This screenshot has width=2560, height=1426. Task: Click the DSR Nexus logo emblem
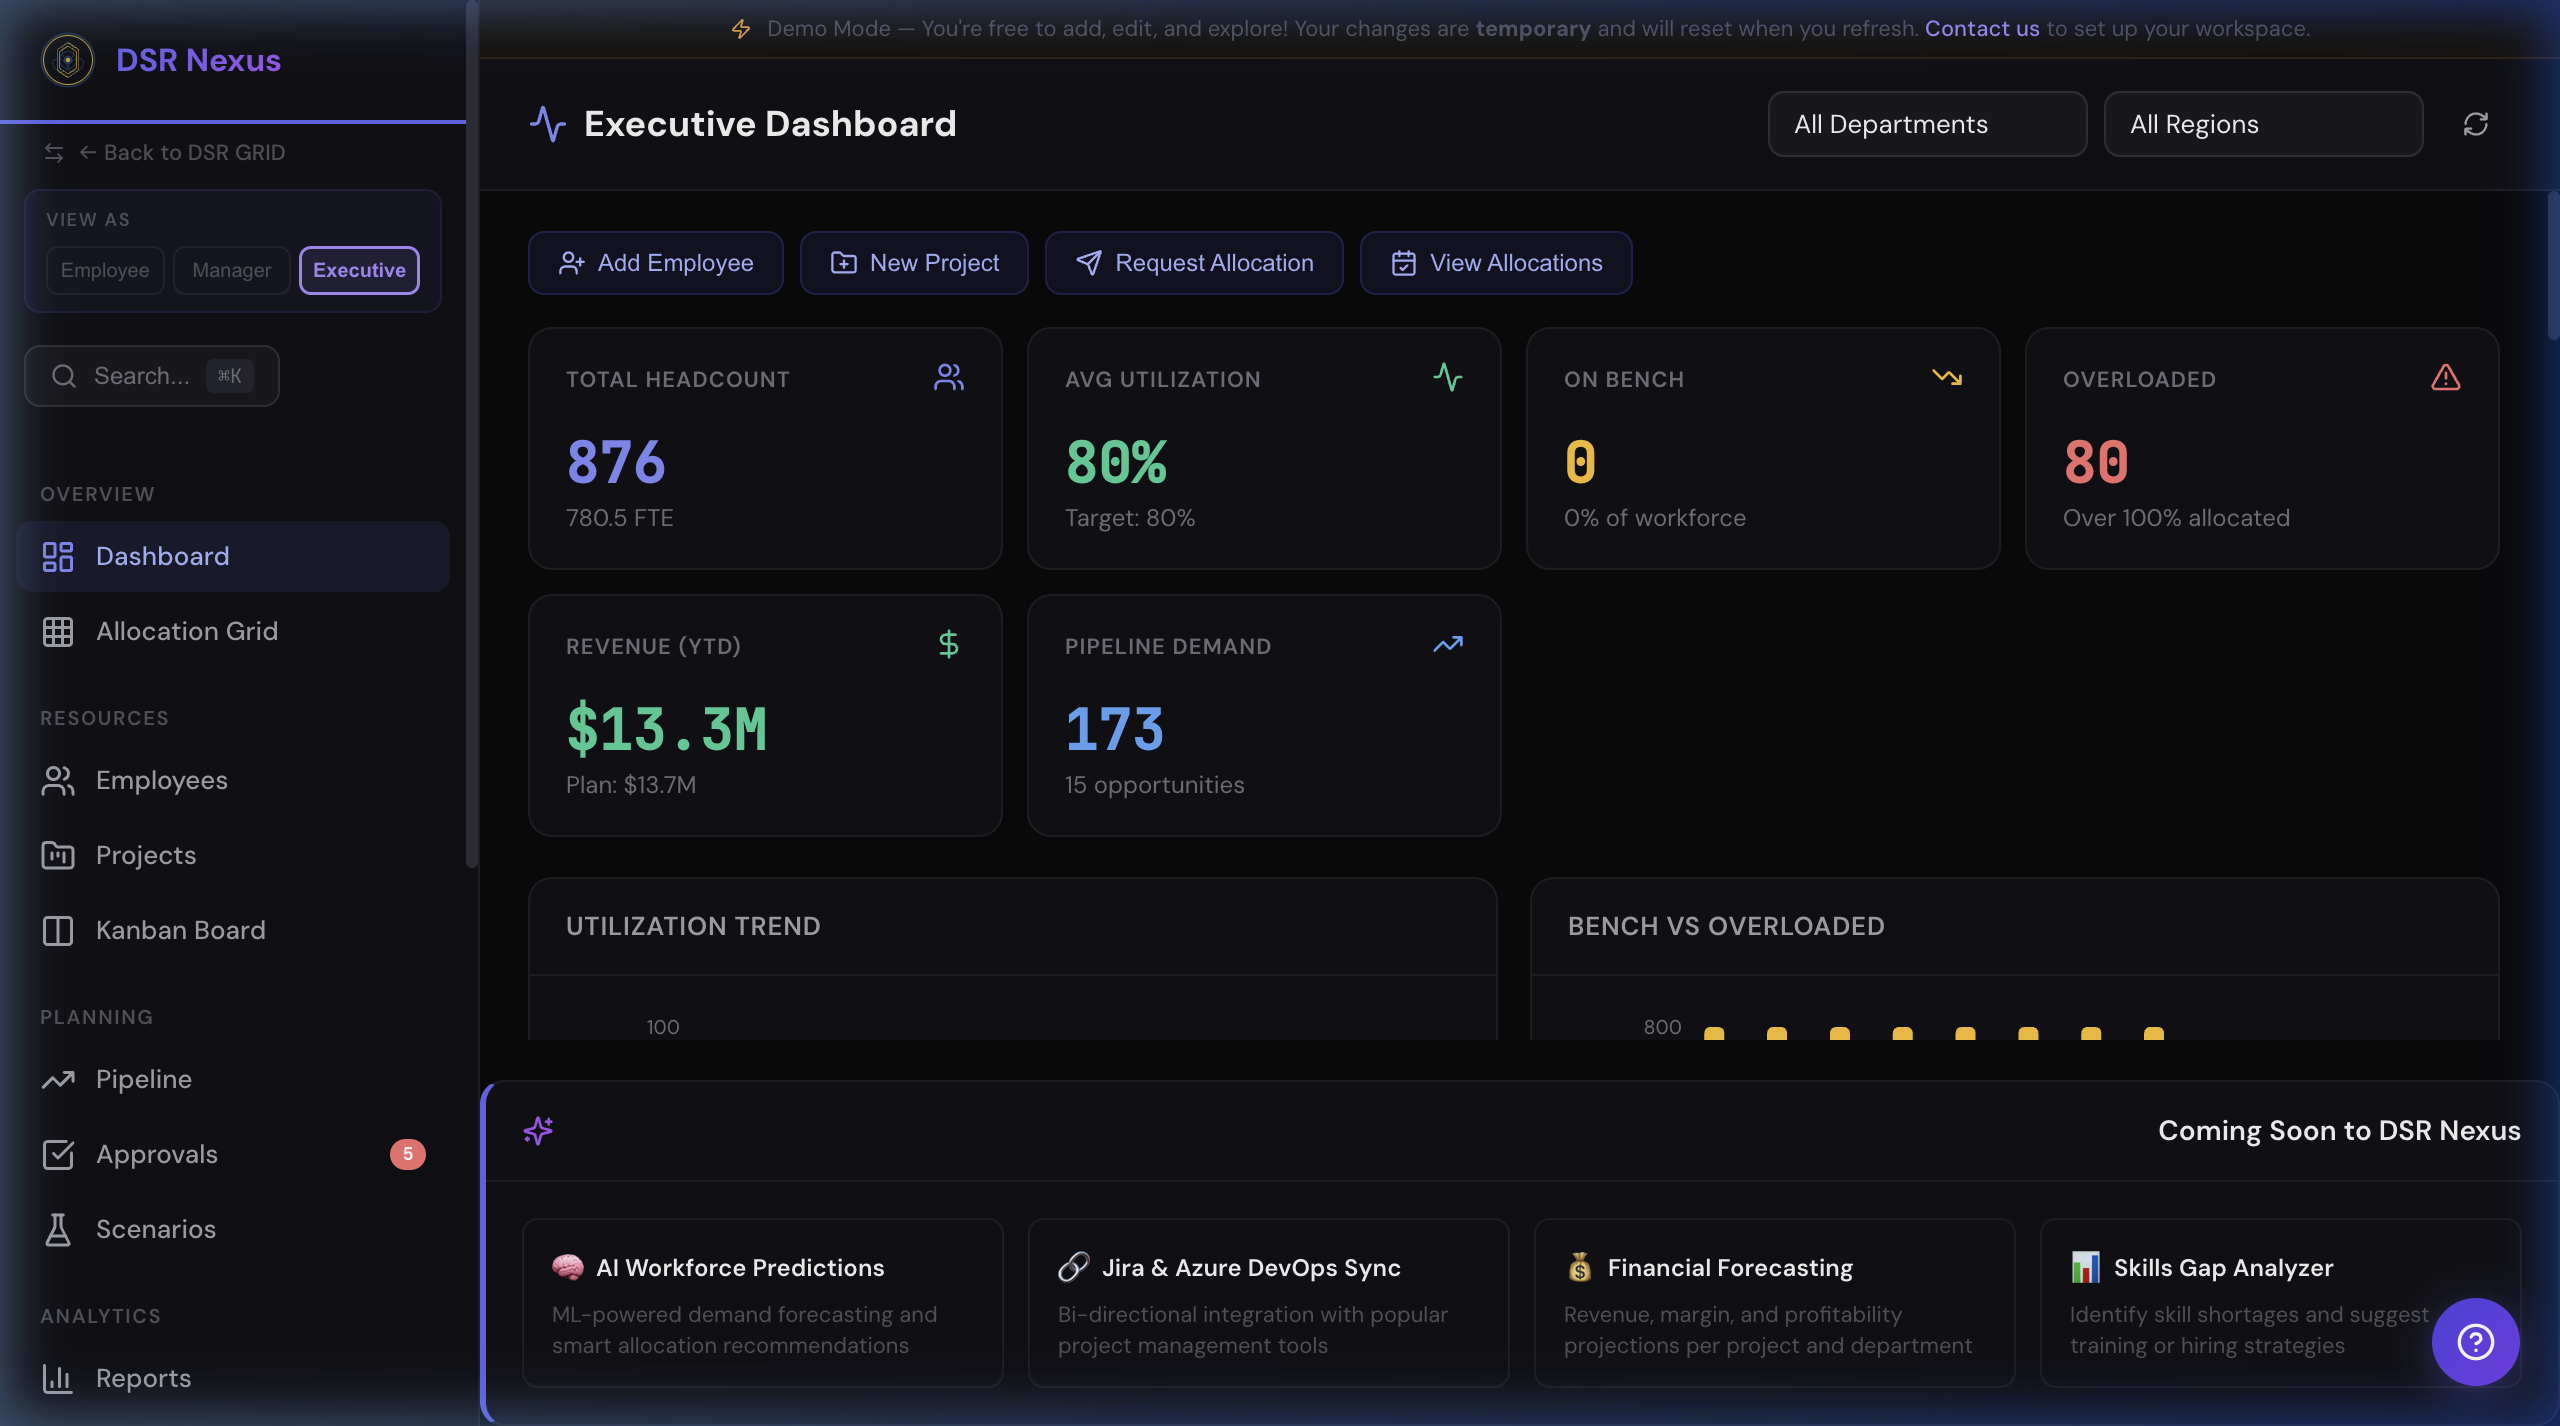click(66, 59)
